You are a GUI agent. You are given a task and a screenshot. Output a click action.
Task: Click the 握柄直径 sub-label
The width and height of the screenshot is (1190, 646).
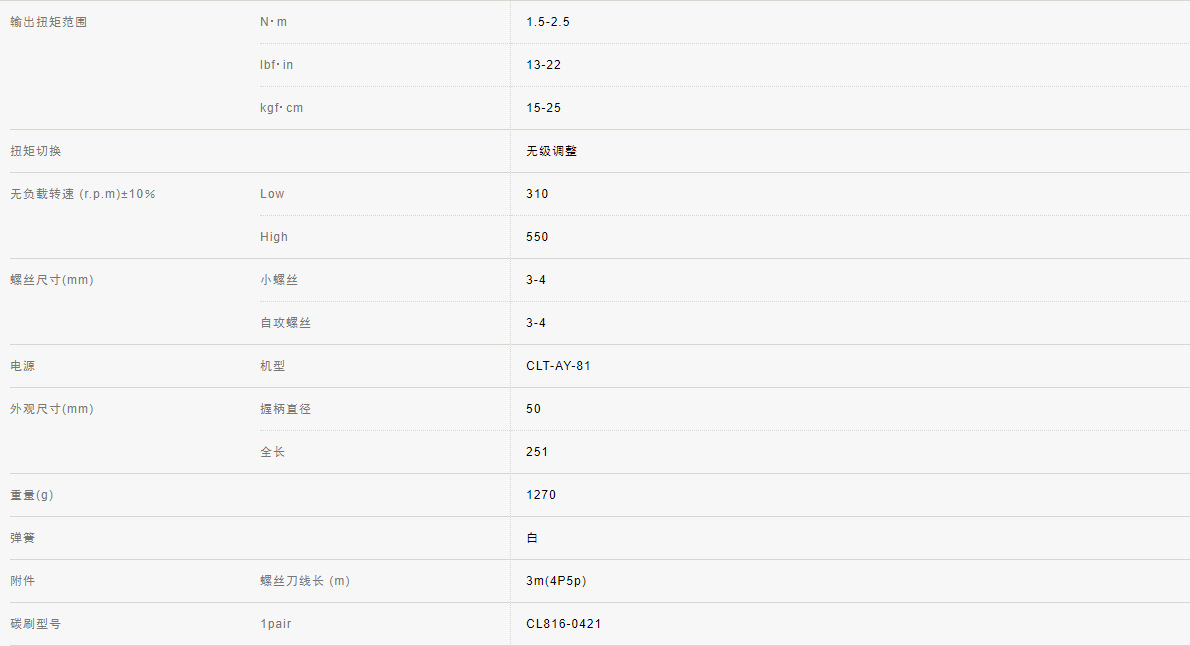tap(285, 409)
